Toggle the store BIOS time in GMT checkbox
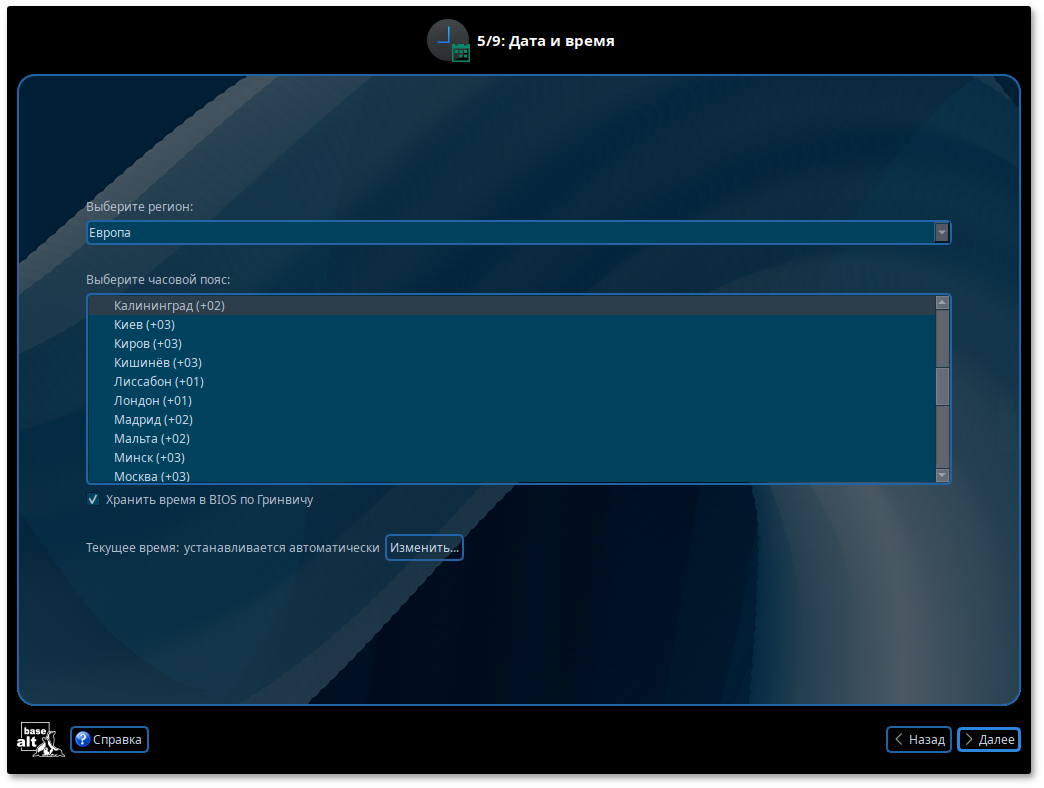The width and height of the screenshot is (1044, 788). click(x=93, y=499)
